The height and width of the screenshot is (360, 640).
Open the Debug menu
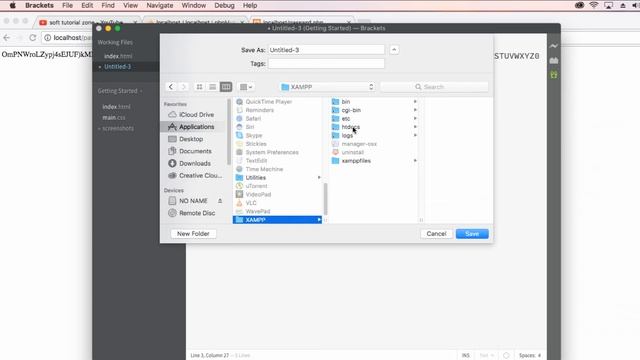224,5
